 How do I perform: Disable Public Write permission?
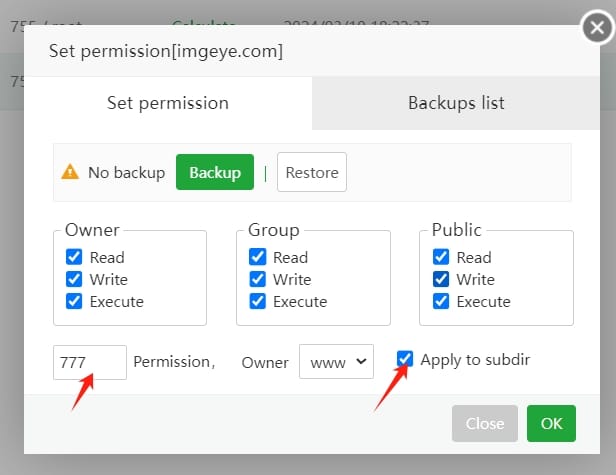click(441, 279)
